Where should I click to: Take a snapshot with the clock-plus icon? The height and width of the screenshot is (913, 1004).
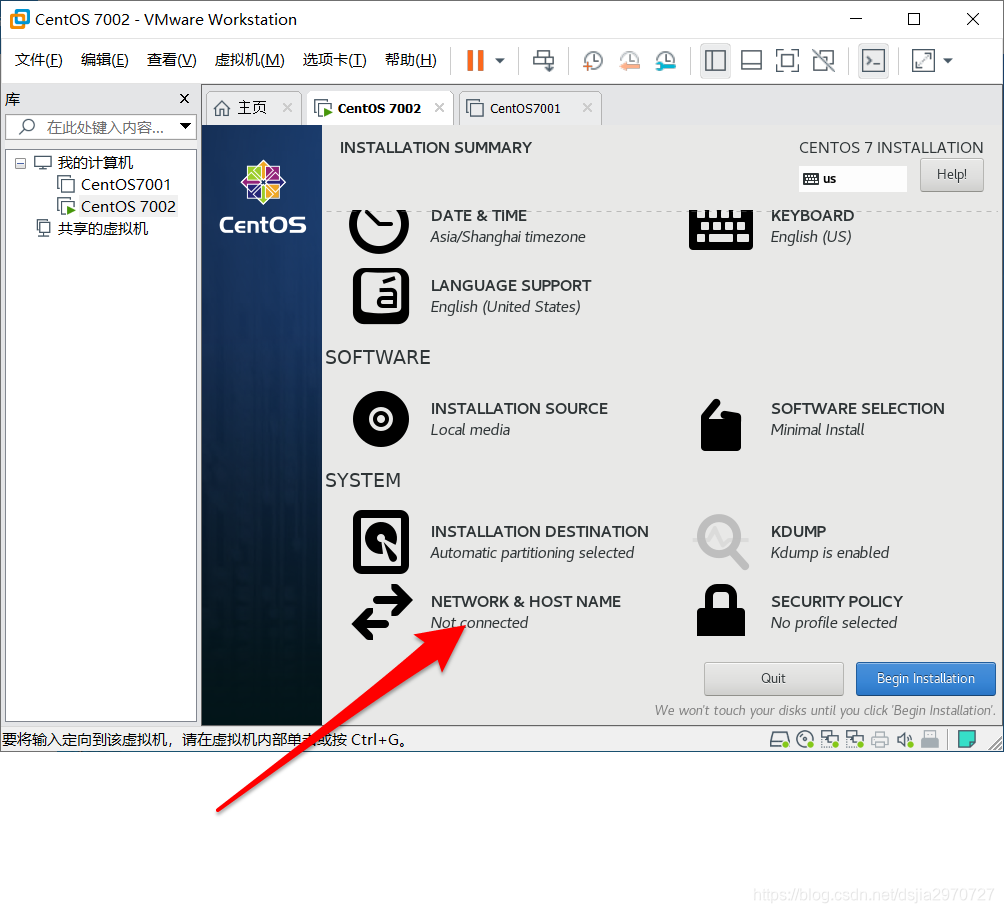tap(593, 61)
